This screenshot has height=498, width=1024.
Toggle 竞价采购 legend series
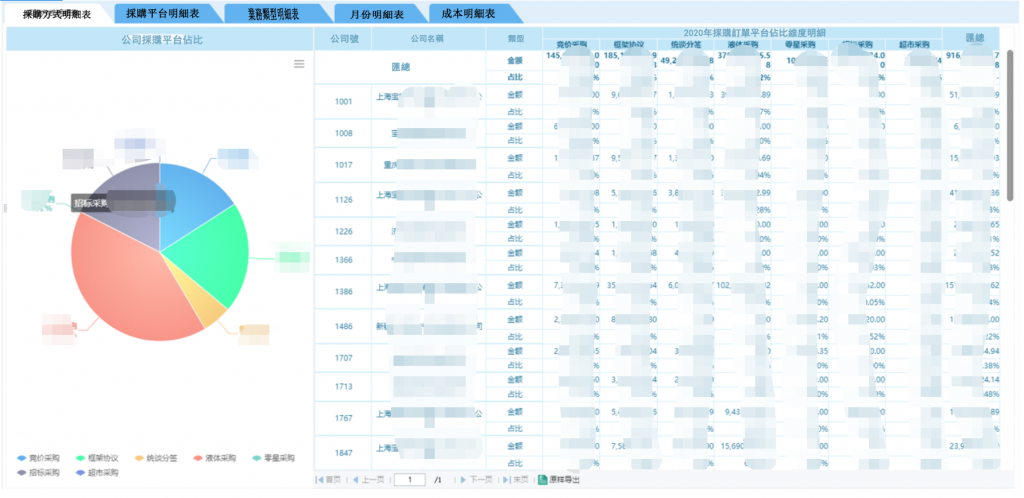point(38,458)
